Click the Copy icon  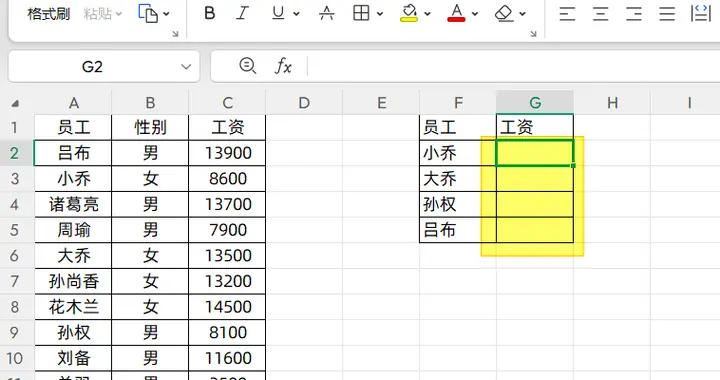click(148, 14)
